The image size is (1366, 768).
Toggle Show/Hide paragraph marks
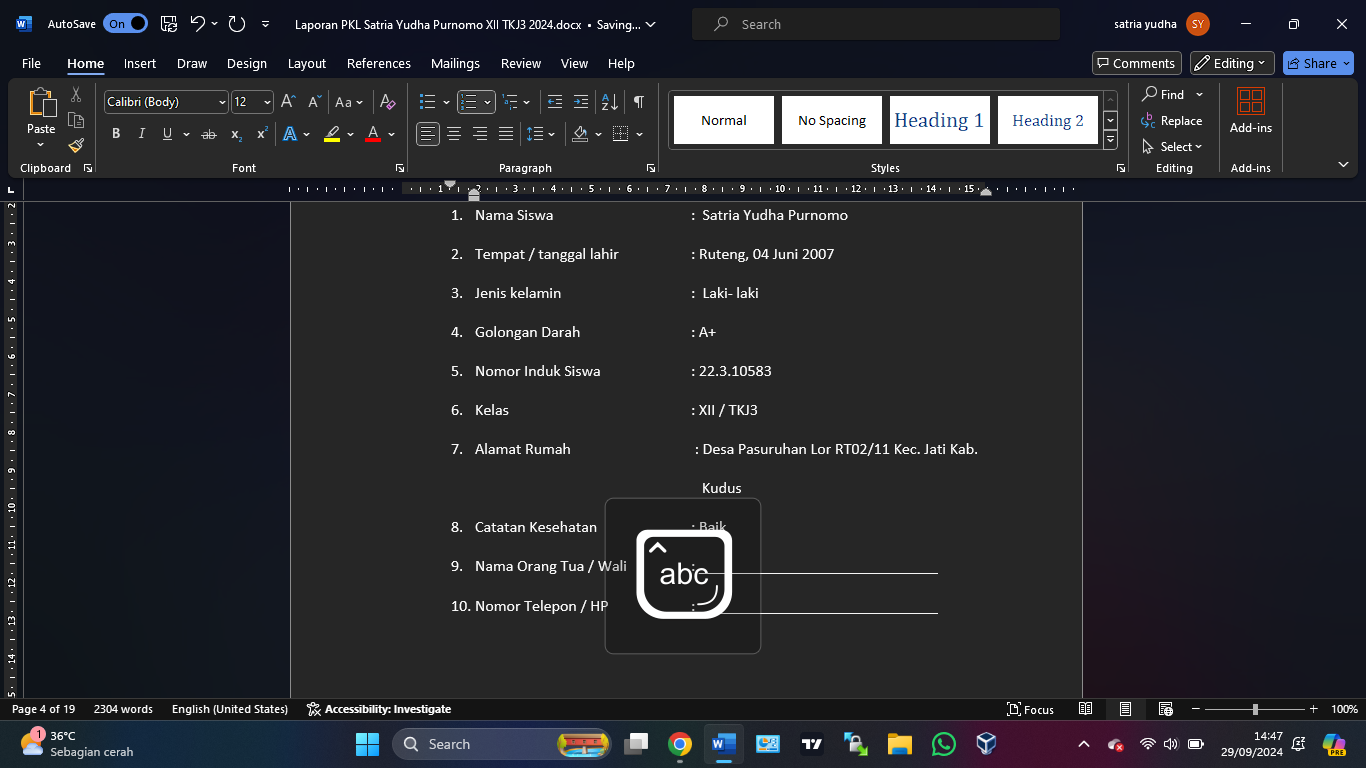pos(639,102)
